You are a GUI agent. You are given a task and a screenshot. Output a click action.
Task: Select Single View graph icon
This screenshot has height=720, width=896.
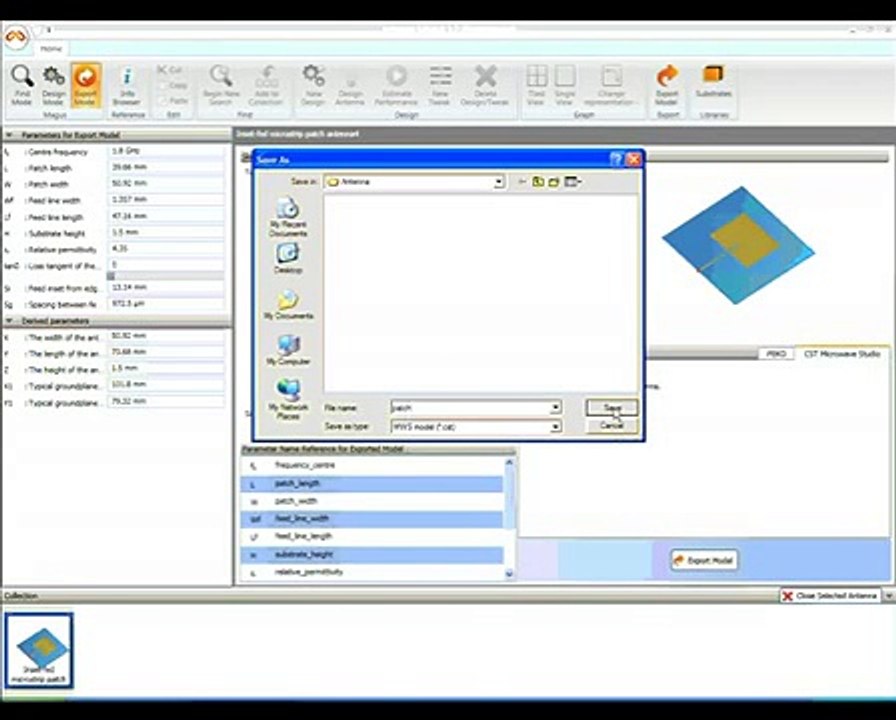(565, 85)
